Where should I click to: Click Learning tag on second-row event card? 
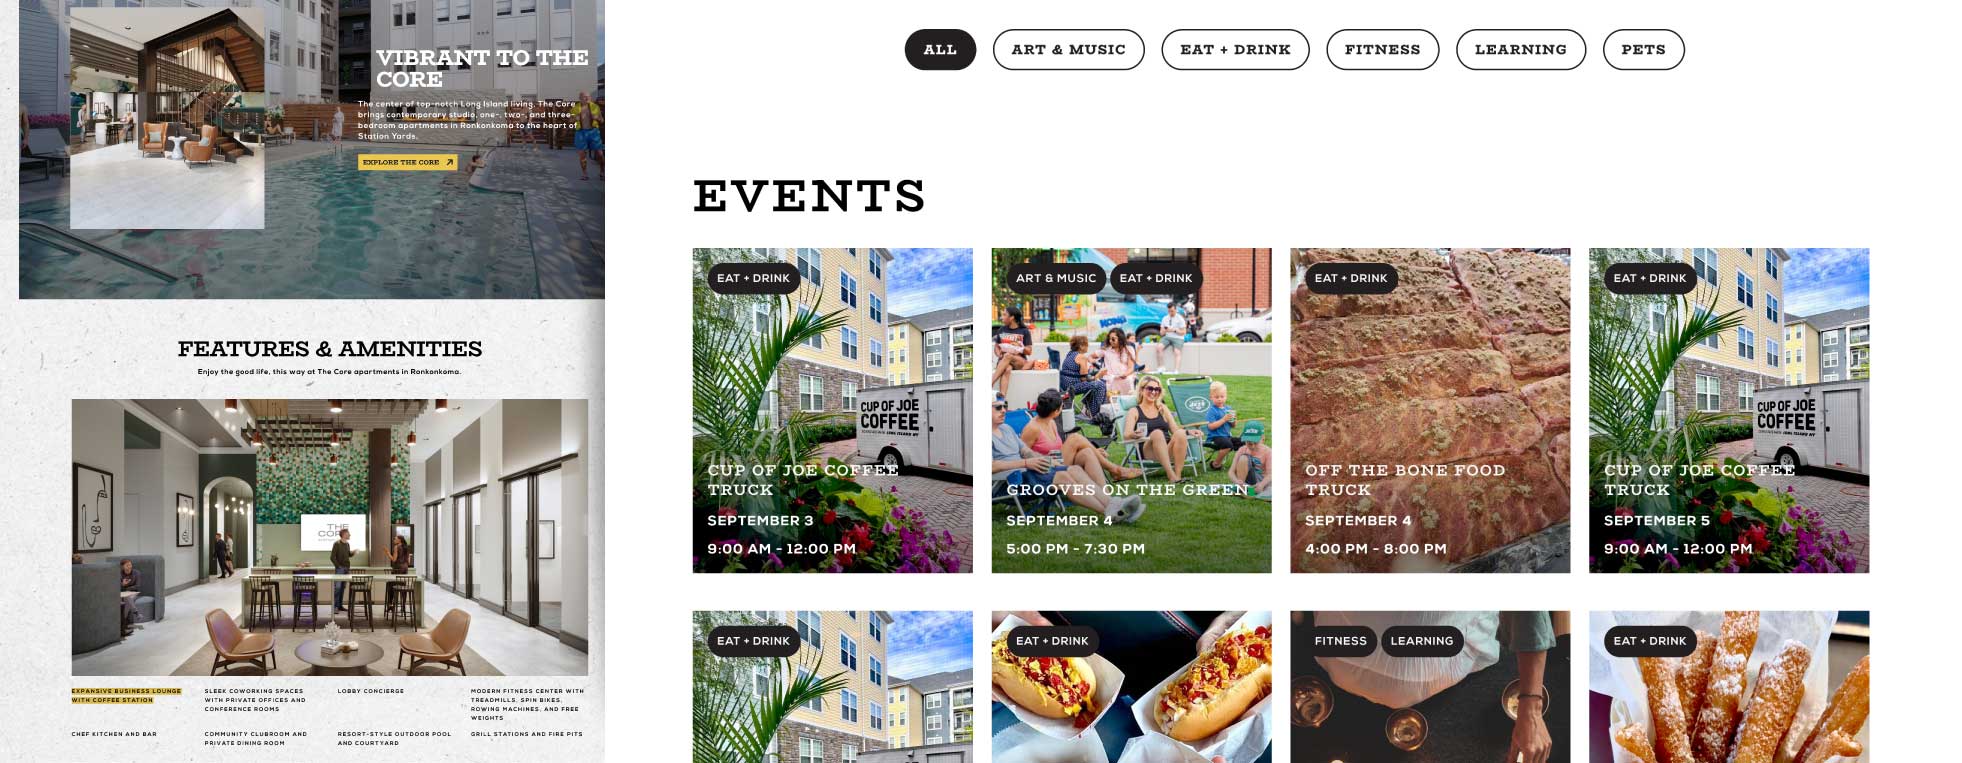[1421, 641]
